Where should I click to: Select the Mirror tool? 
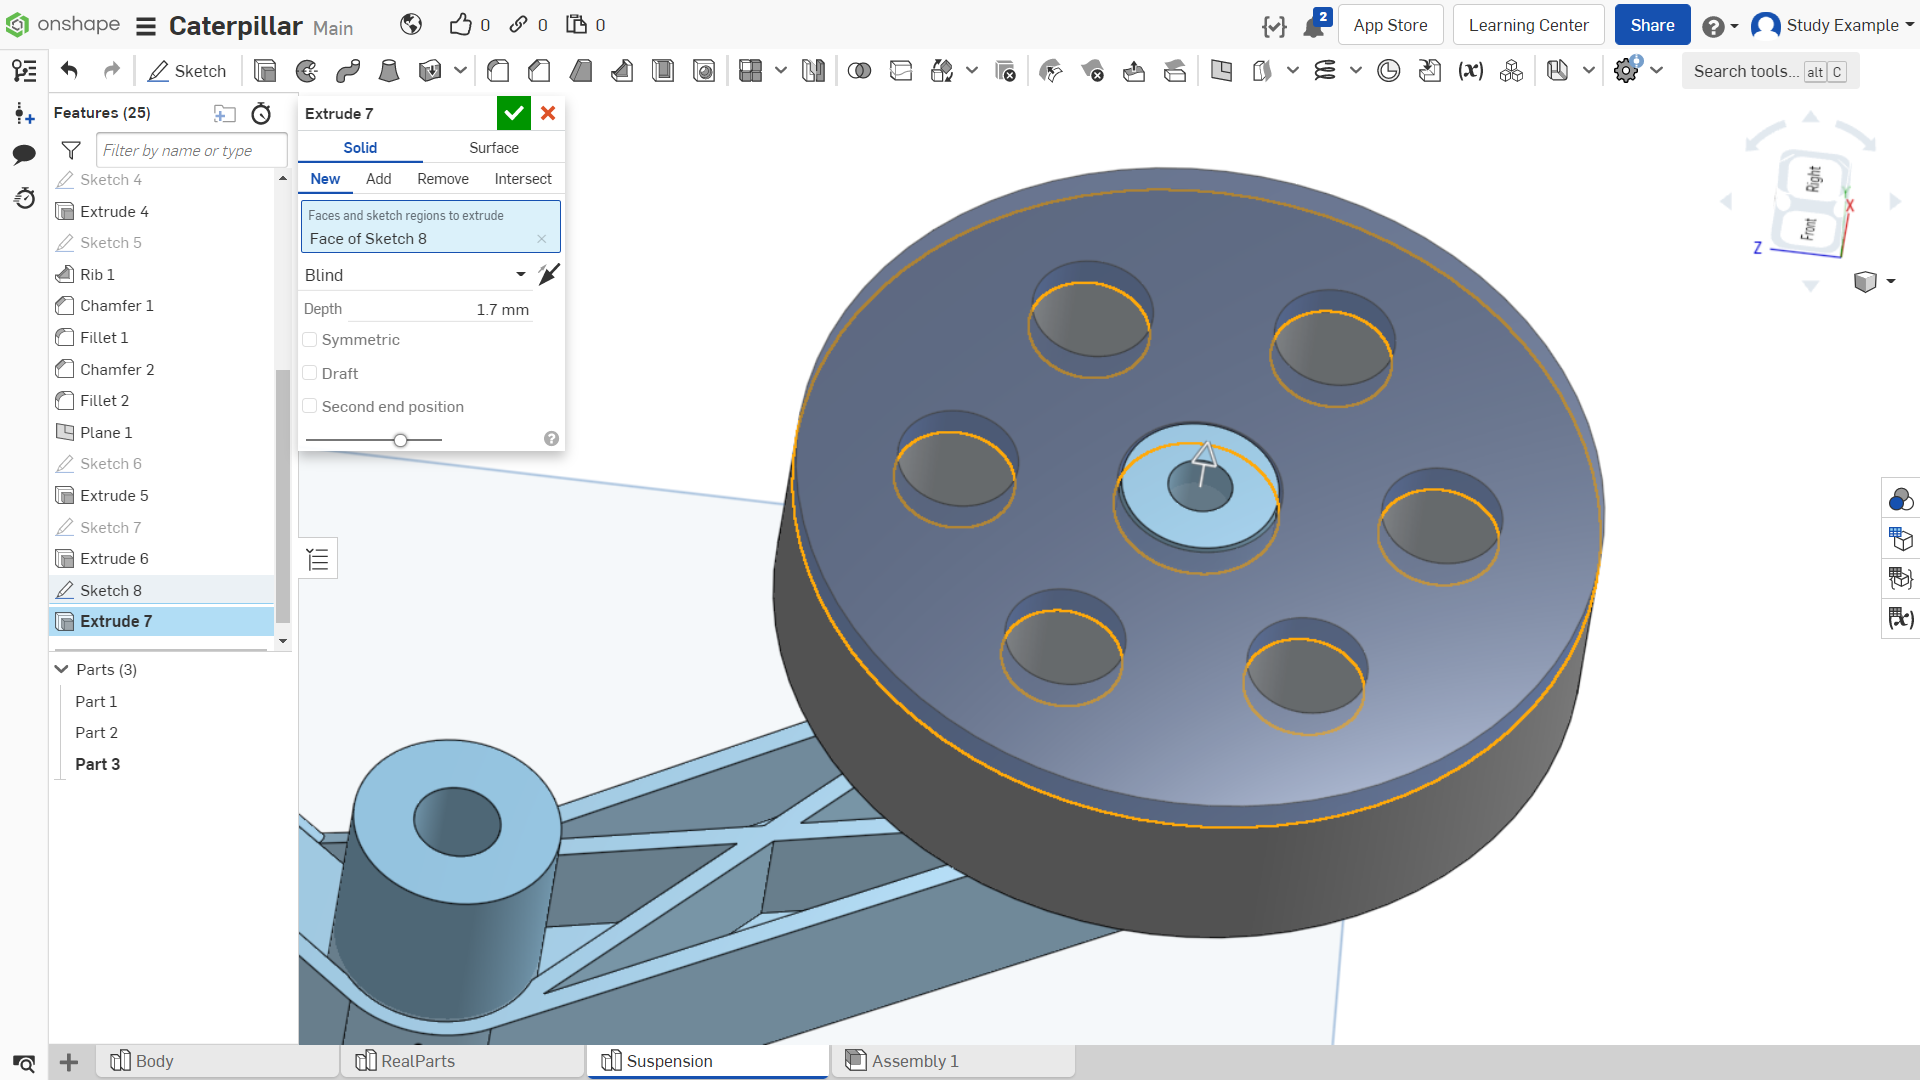click(x=813, y=71)
